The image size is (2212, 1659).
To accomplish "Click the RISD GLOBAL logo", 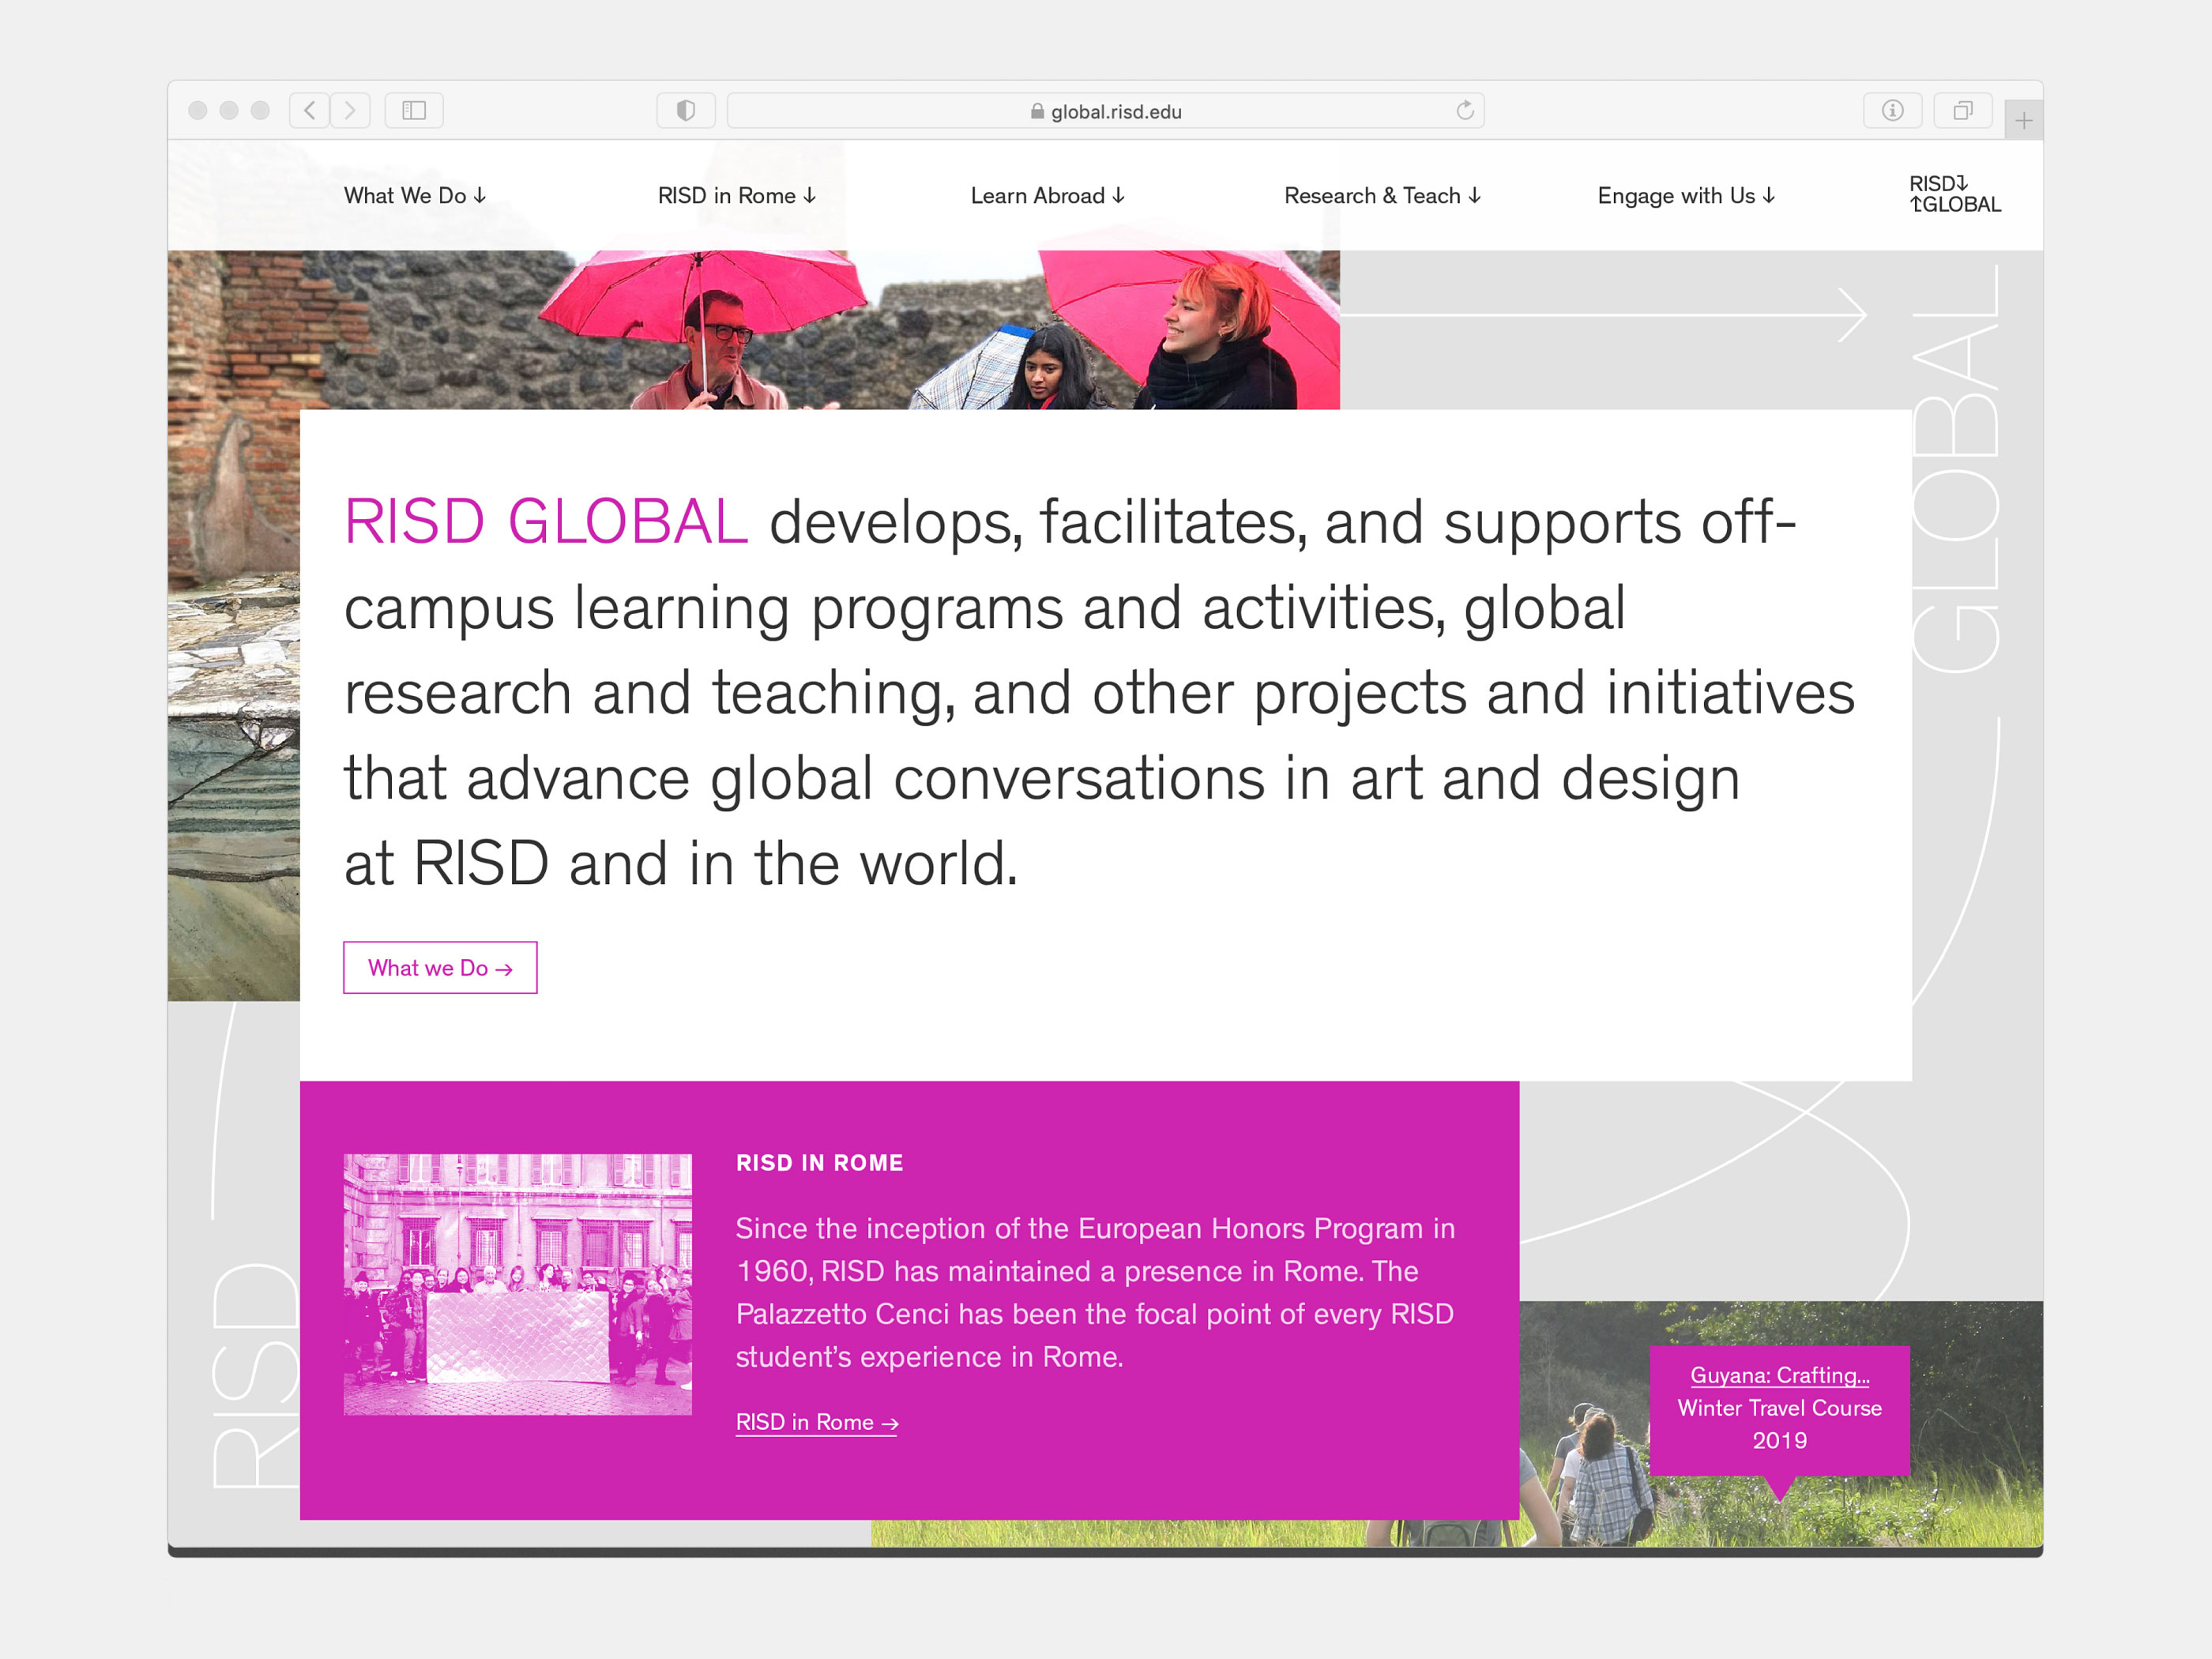I will [x=1955, y=194].
